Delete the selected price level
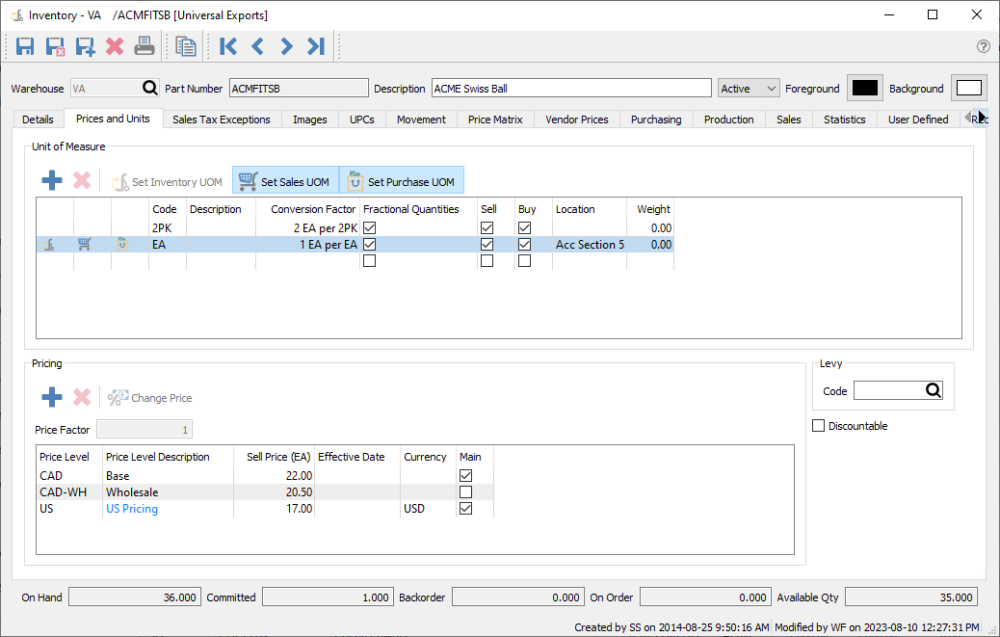 [x=82, y=397]
